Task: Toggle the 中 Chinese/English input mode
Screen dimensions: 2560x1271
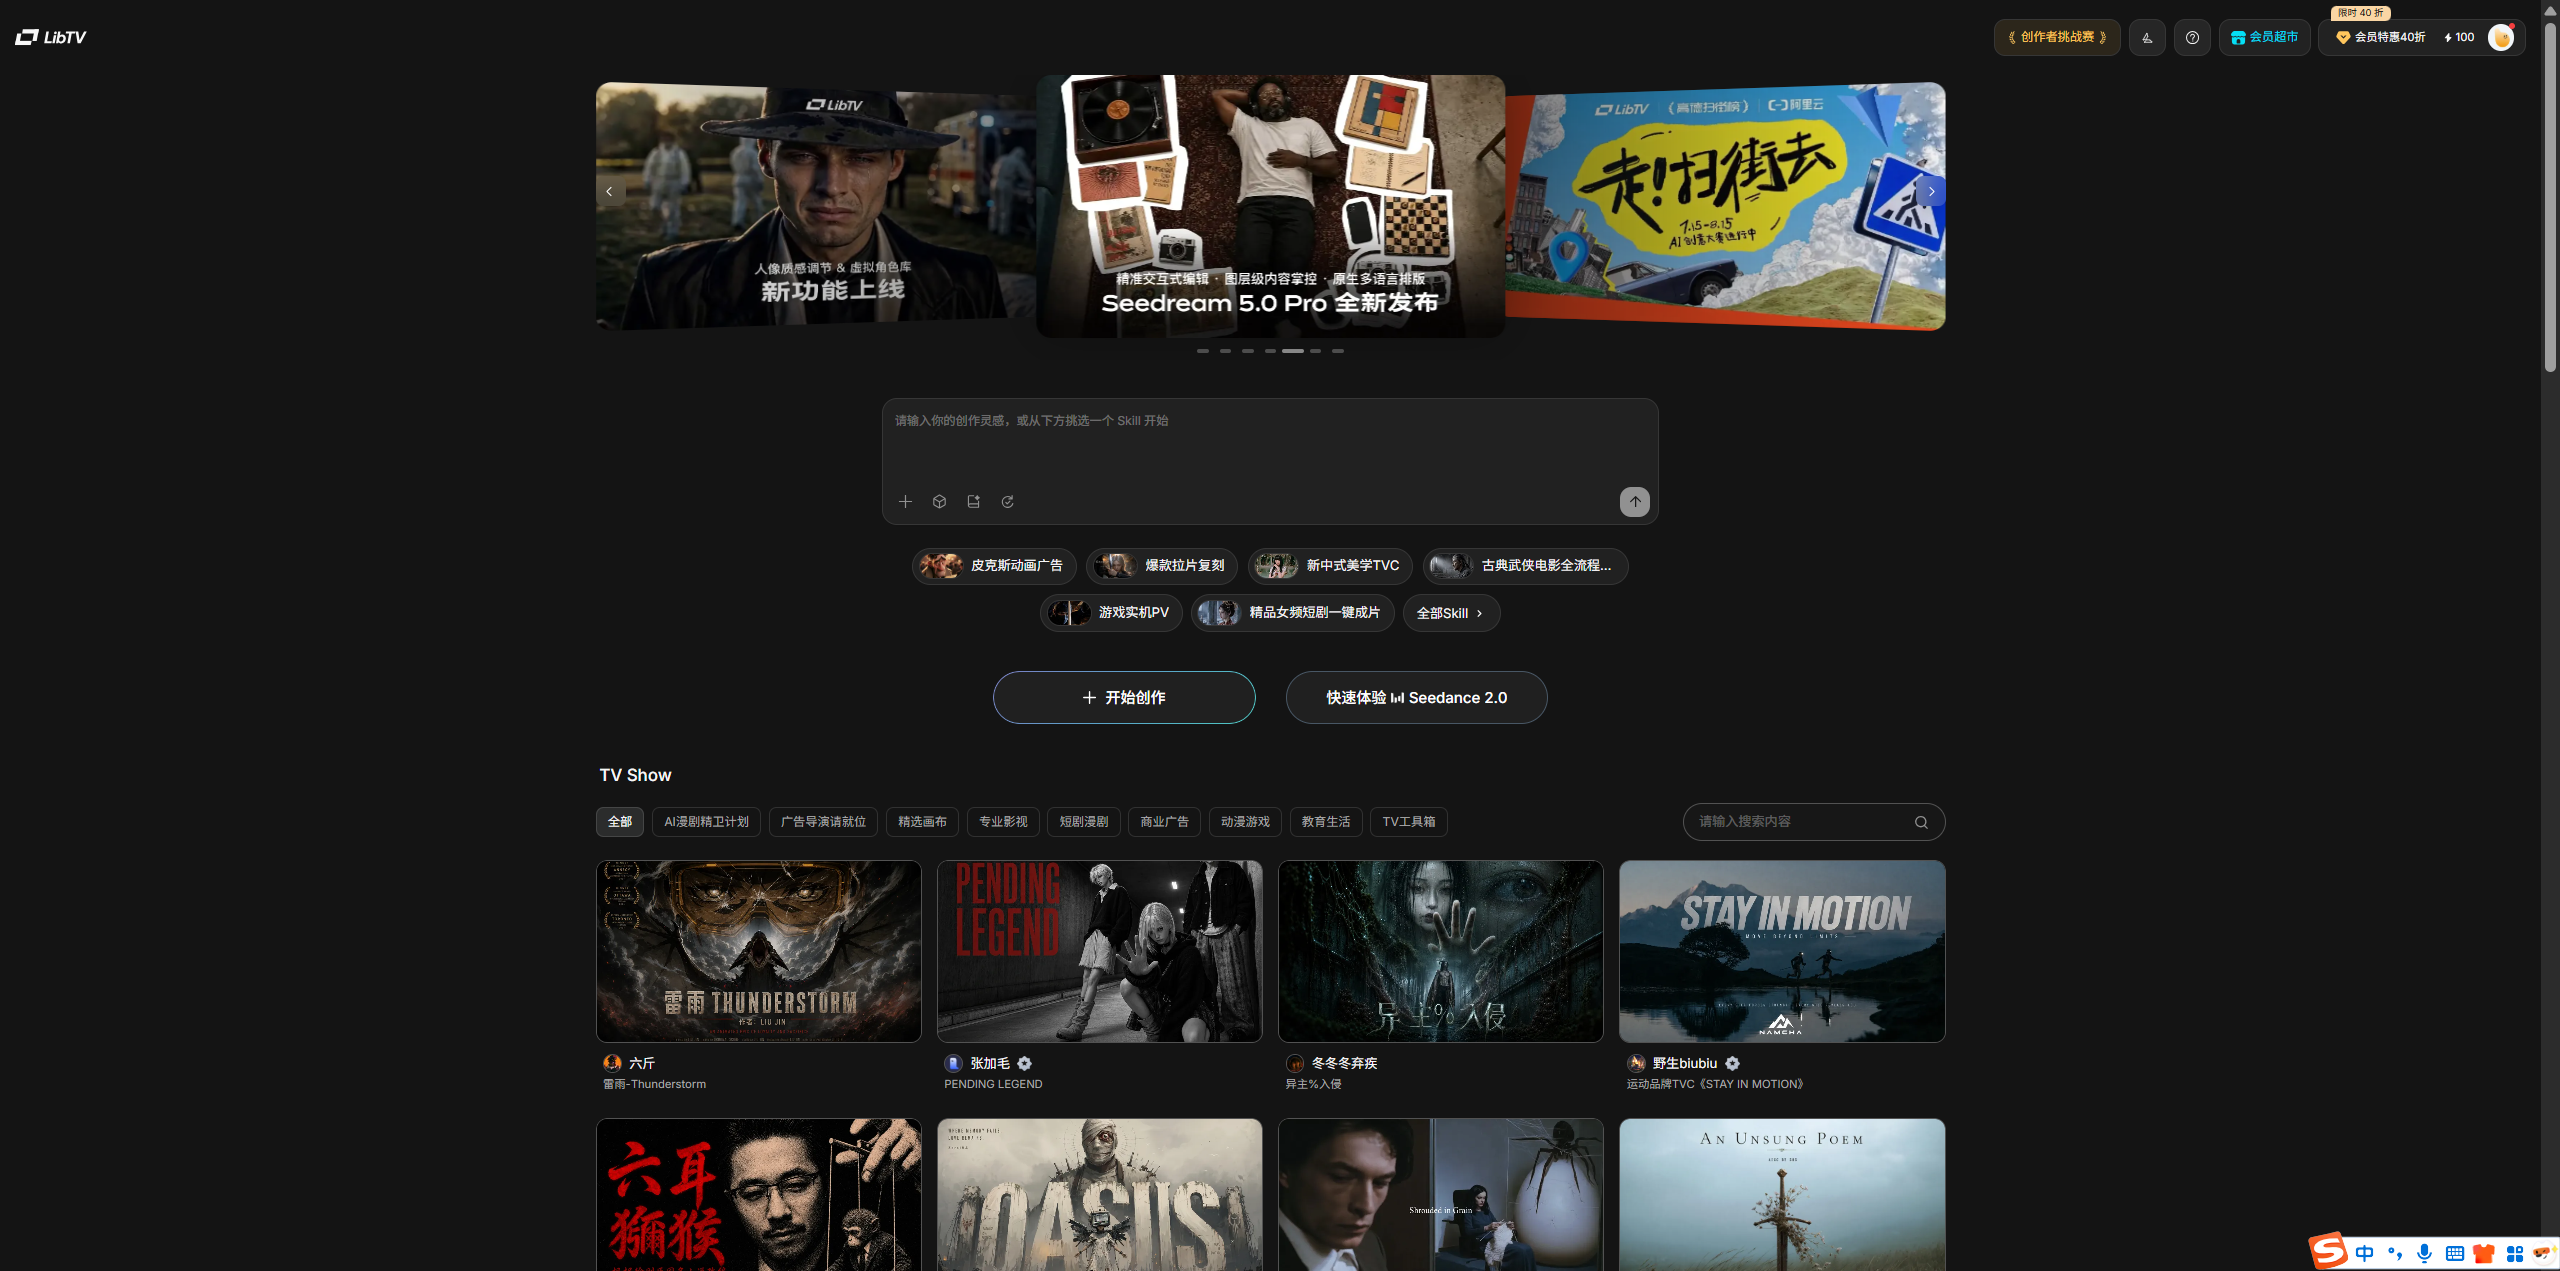Action: coord(2364,1253)
